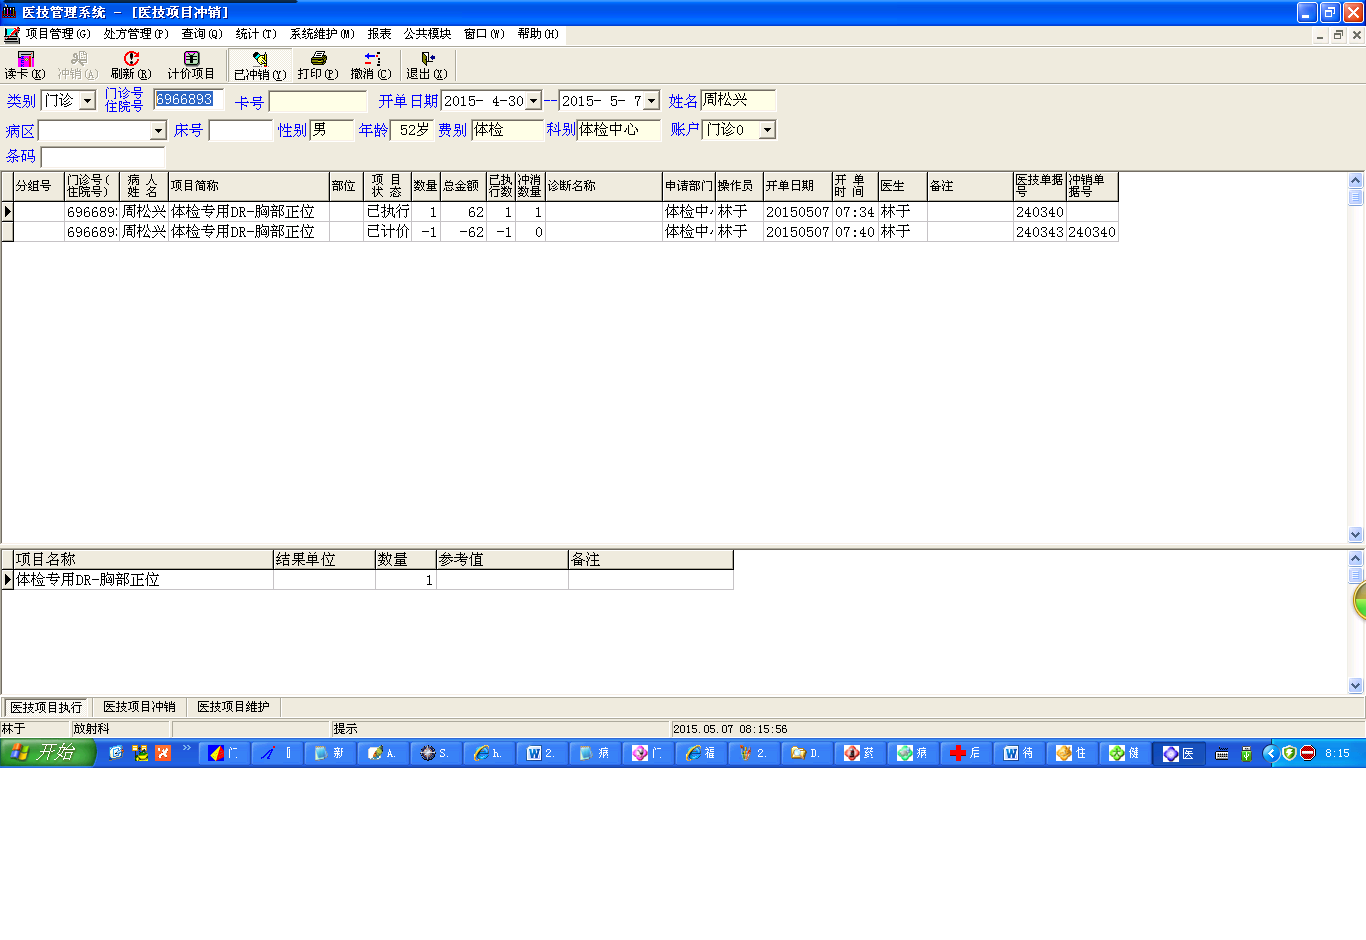
Task: Click the 退出(X) exit door icon
Action: 427,65
